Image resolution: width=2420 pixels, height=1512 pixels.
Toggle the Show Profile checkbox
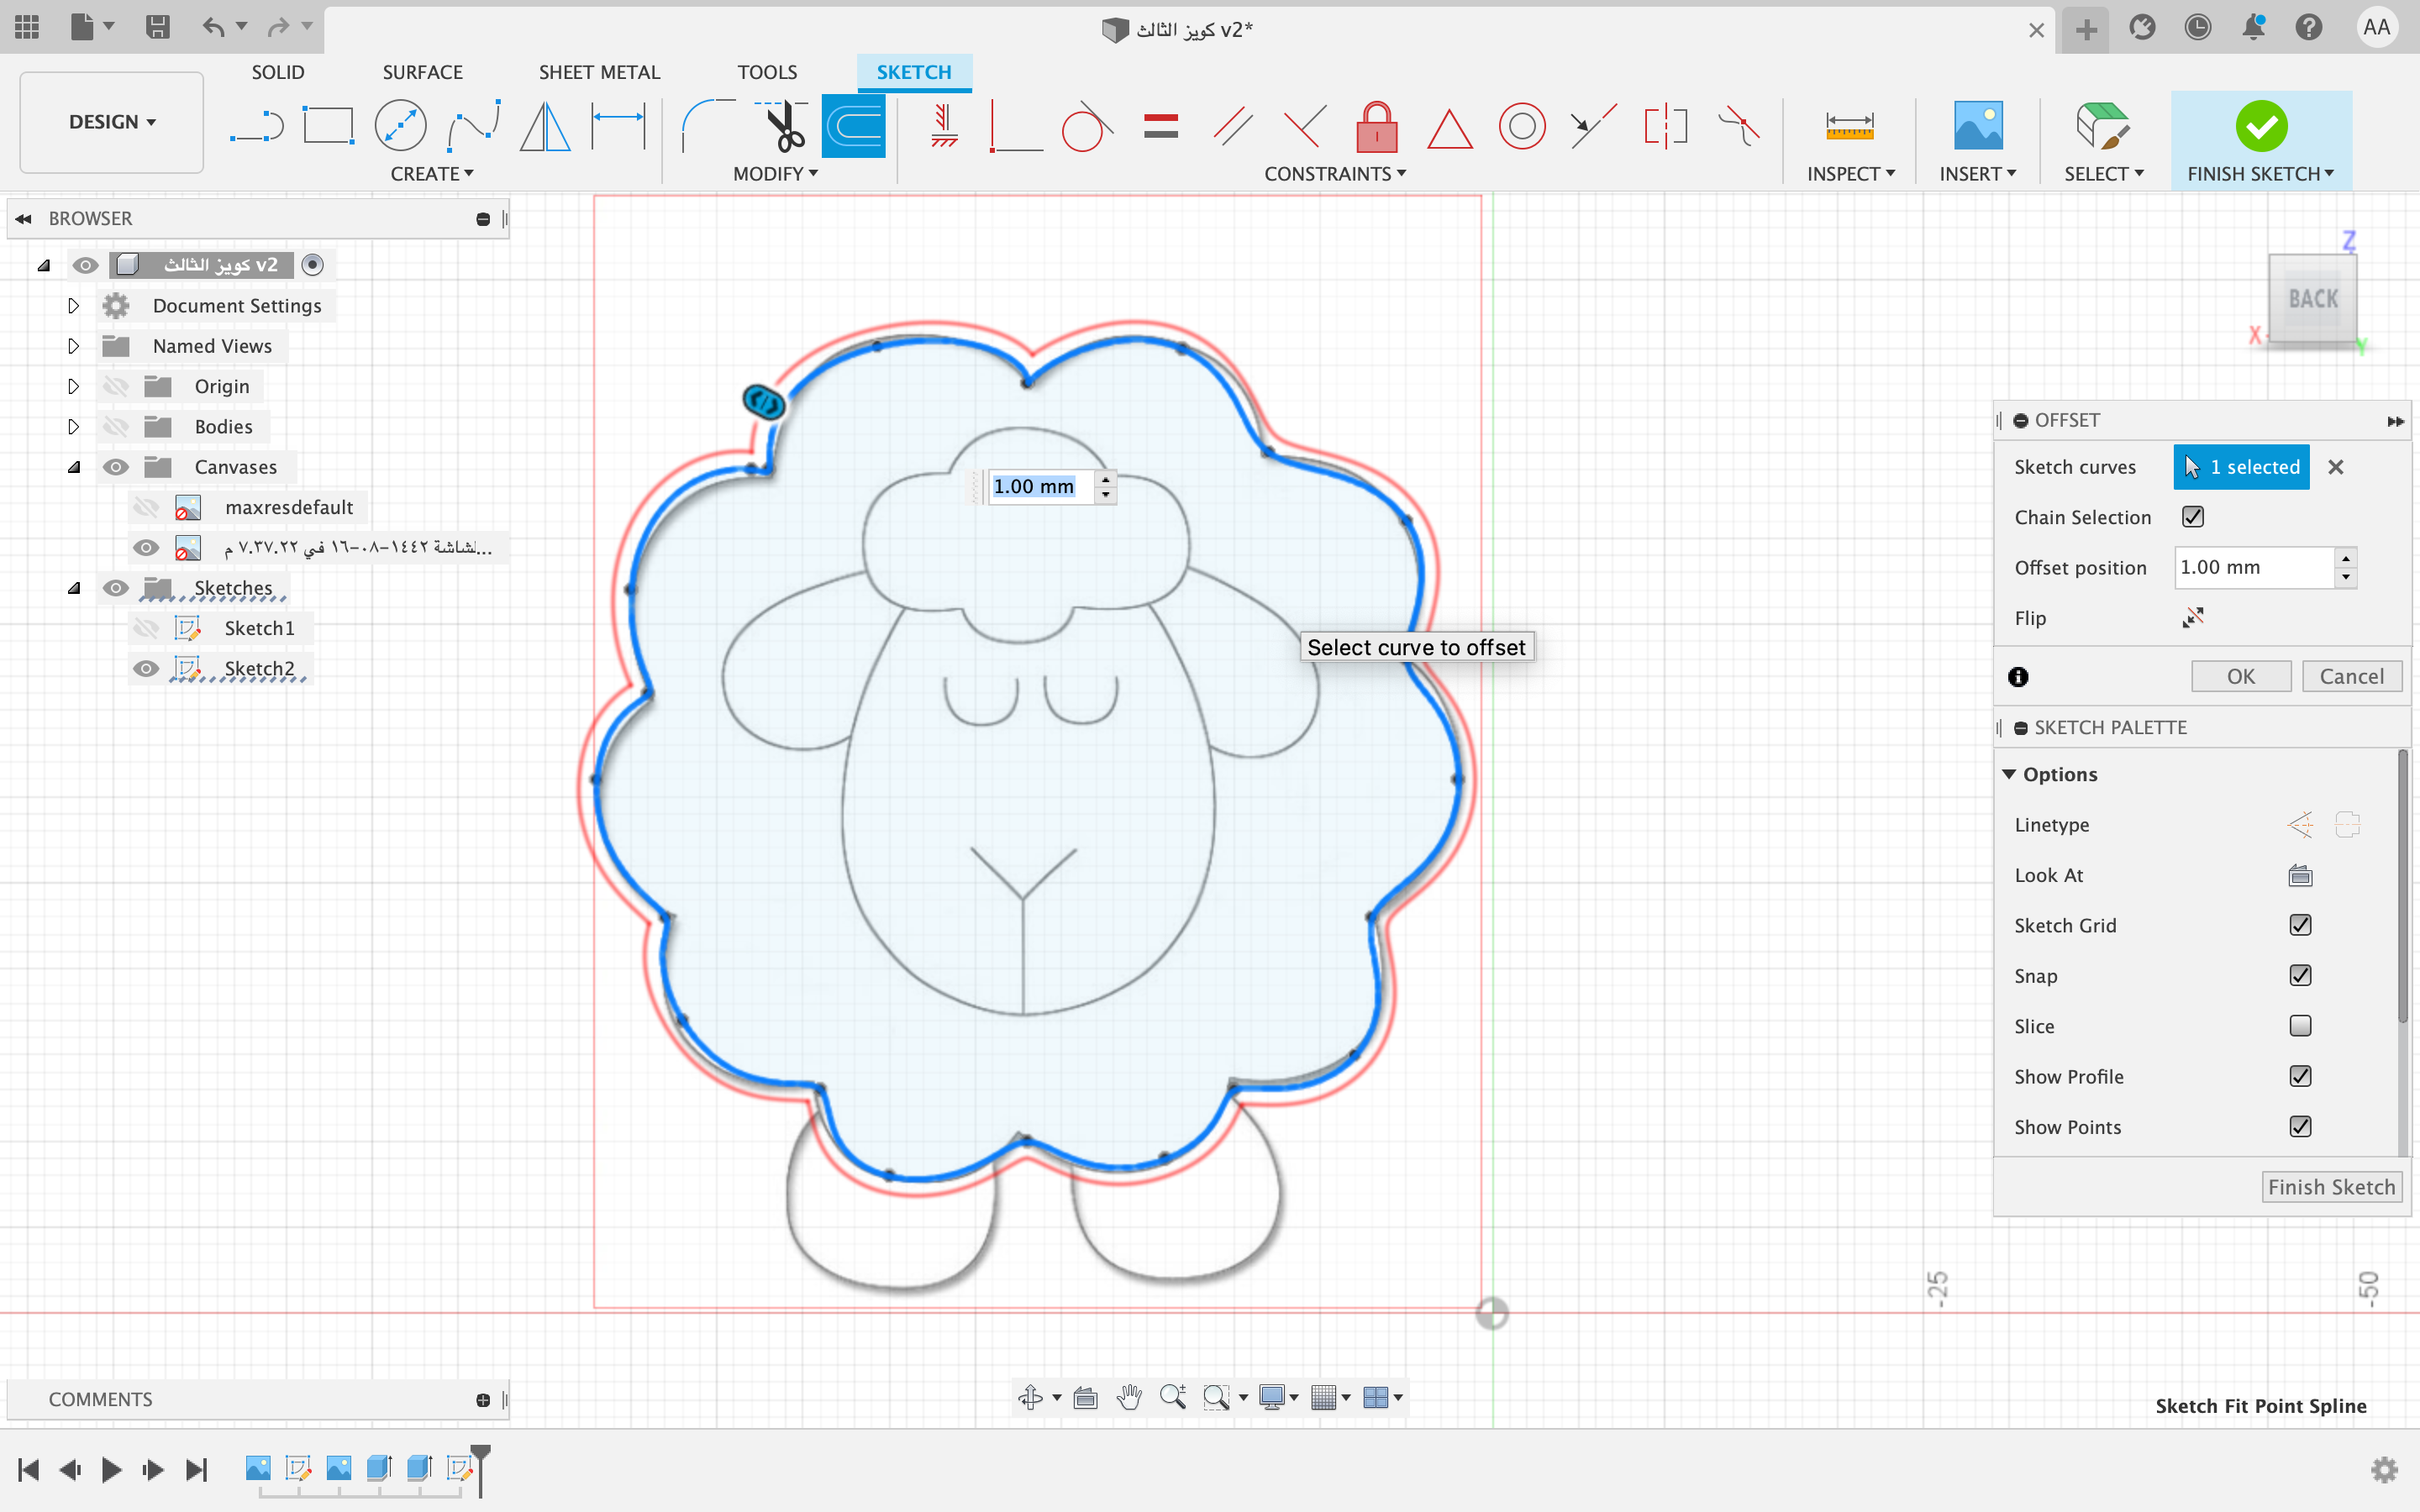(x=2300, y=1076)
